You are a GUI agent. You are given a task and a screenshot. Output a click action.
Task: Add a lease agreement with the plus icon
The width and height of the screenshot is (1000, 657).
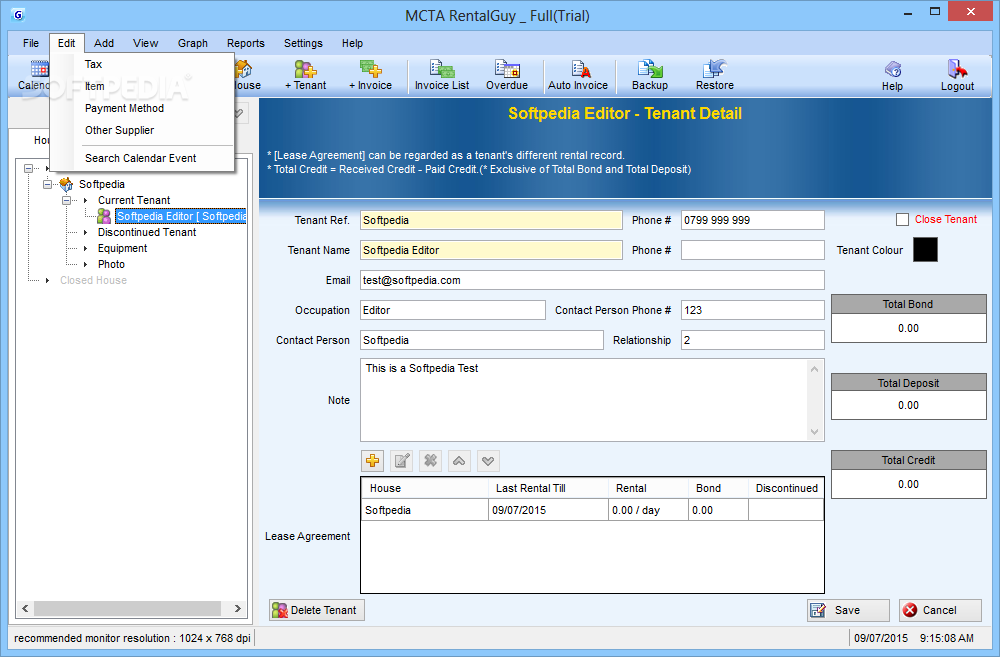click(x=372, y=461)
